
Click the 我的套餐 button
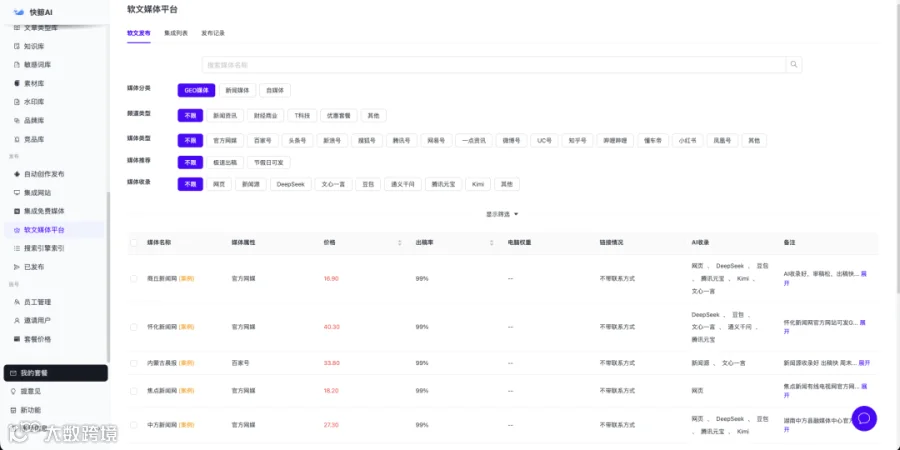56,373
